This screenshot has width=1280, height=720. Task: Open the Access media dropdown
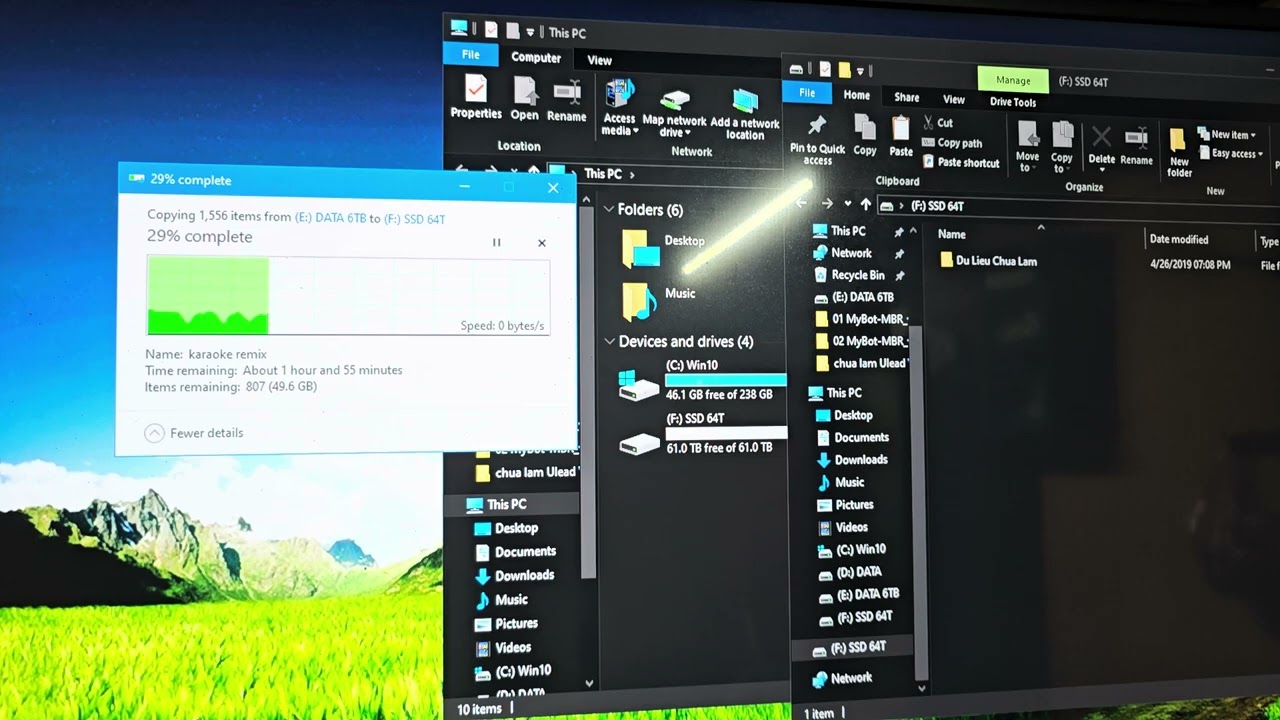[x=619, y=108]
